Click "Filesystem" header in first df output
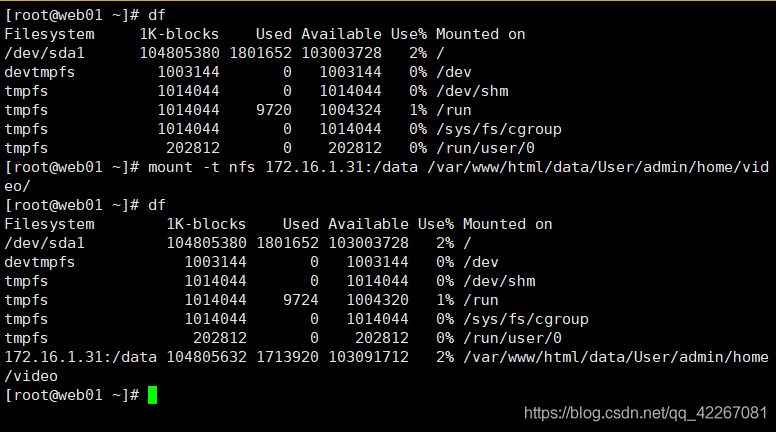 (x=49, y=34)
